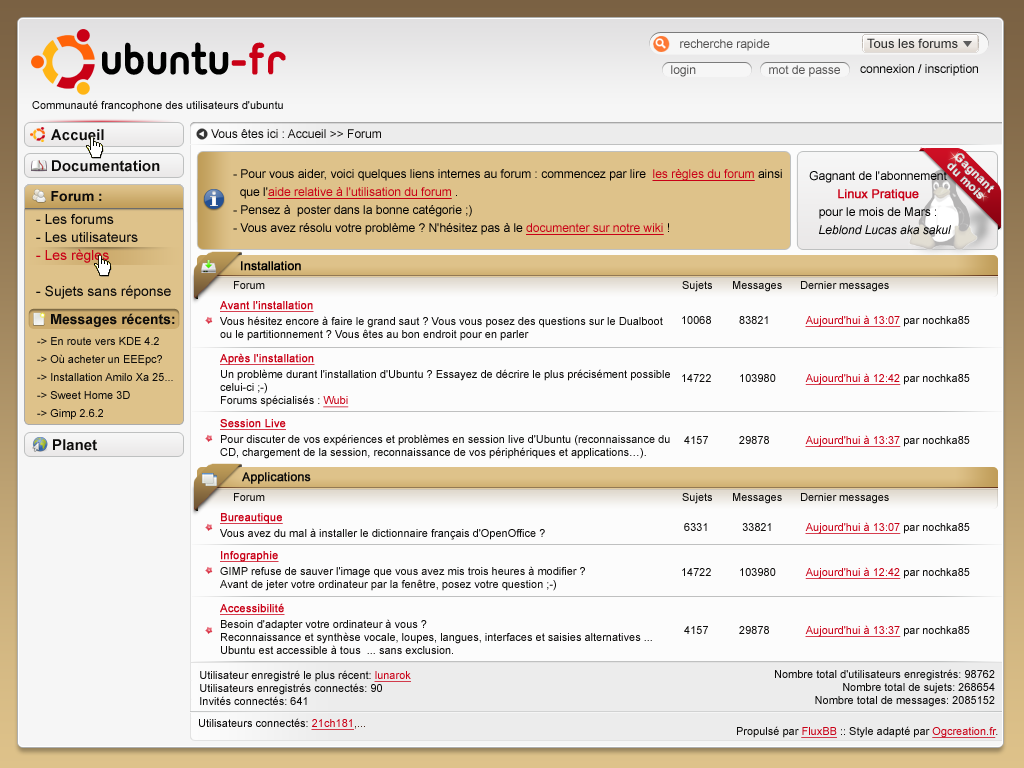The width and height of the screenshot is (1024, 768).
Task: Click connexion / inscription link
Action: [919, 69]
